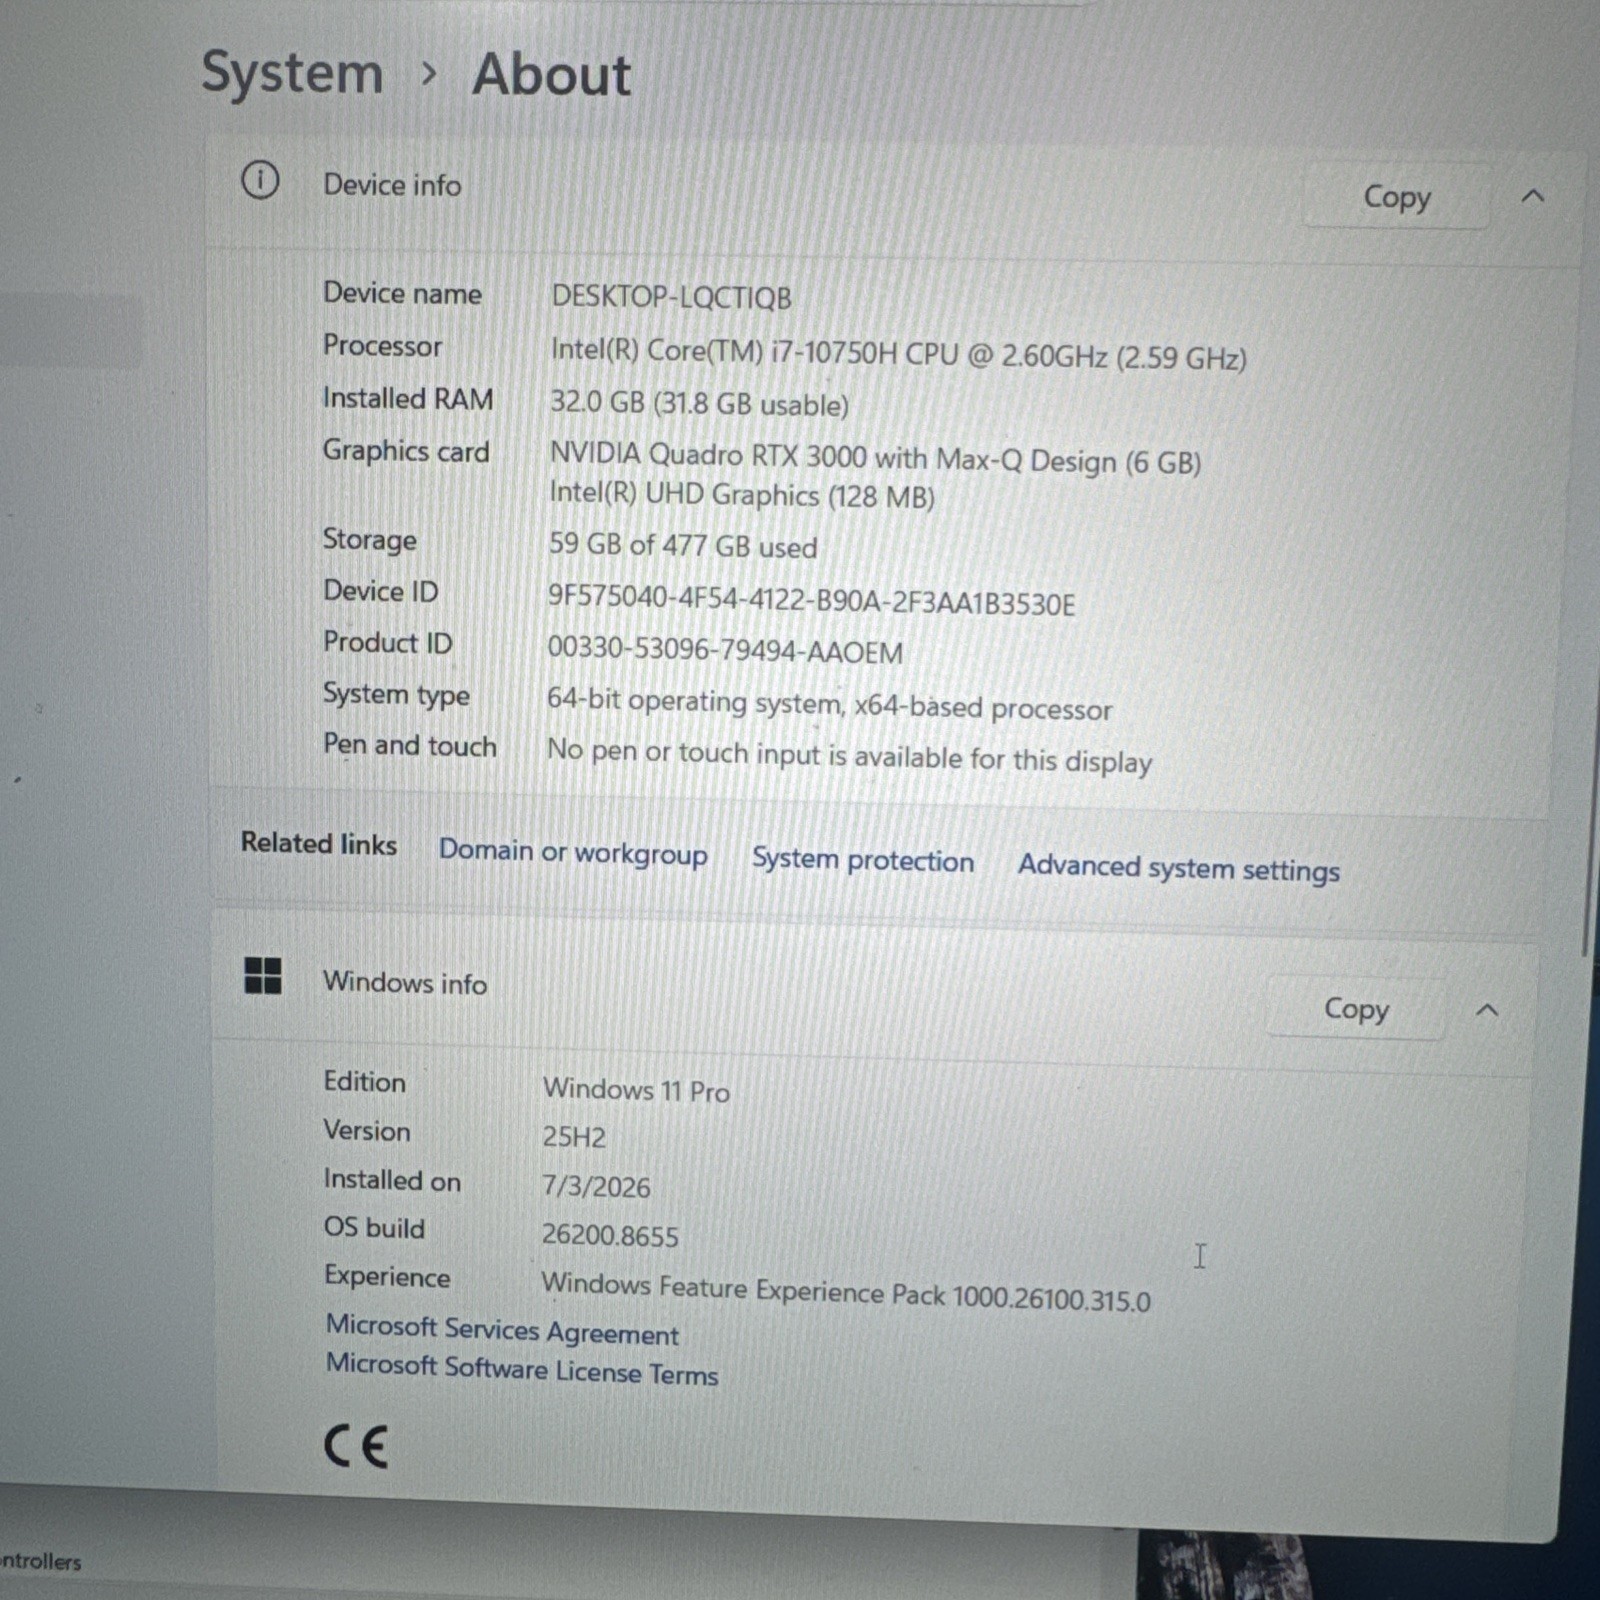Click the Device ID value 9F575040-4F54
This screenshot has height=1600, width=1600.
click(x=811, y=600)
